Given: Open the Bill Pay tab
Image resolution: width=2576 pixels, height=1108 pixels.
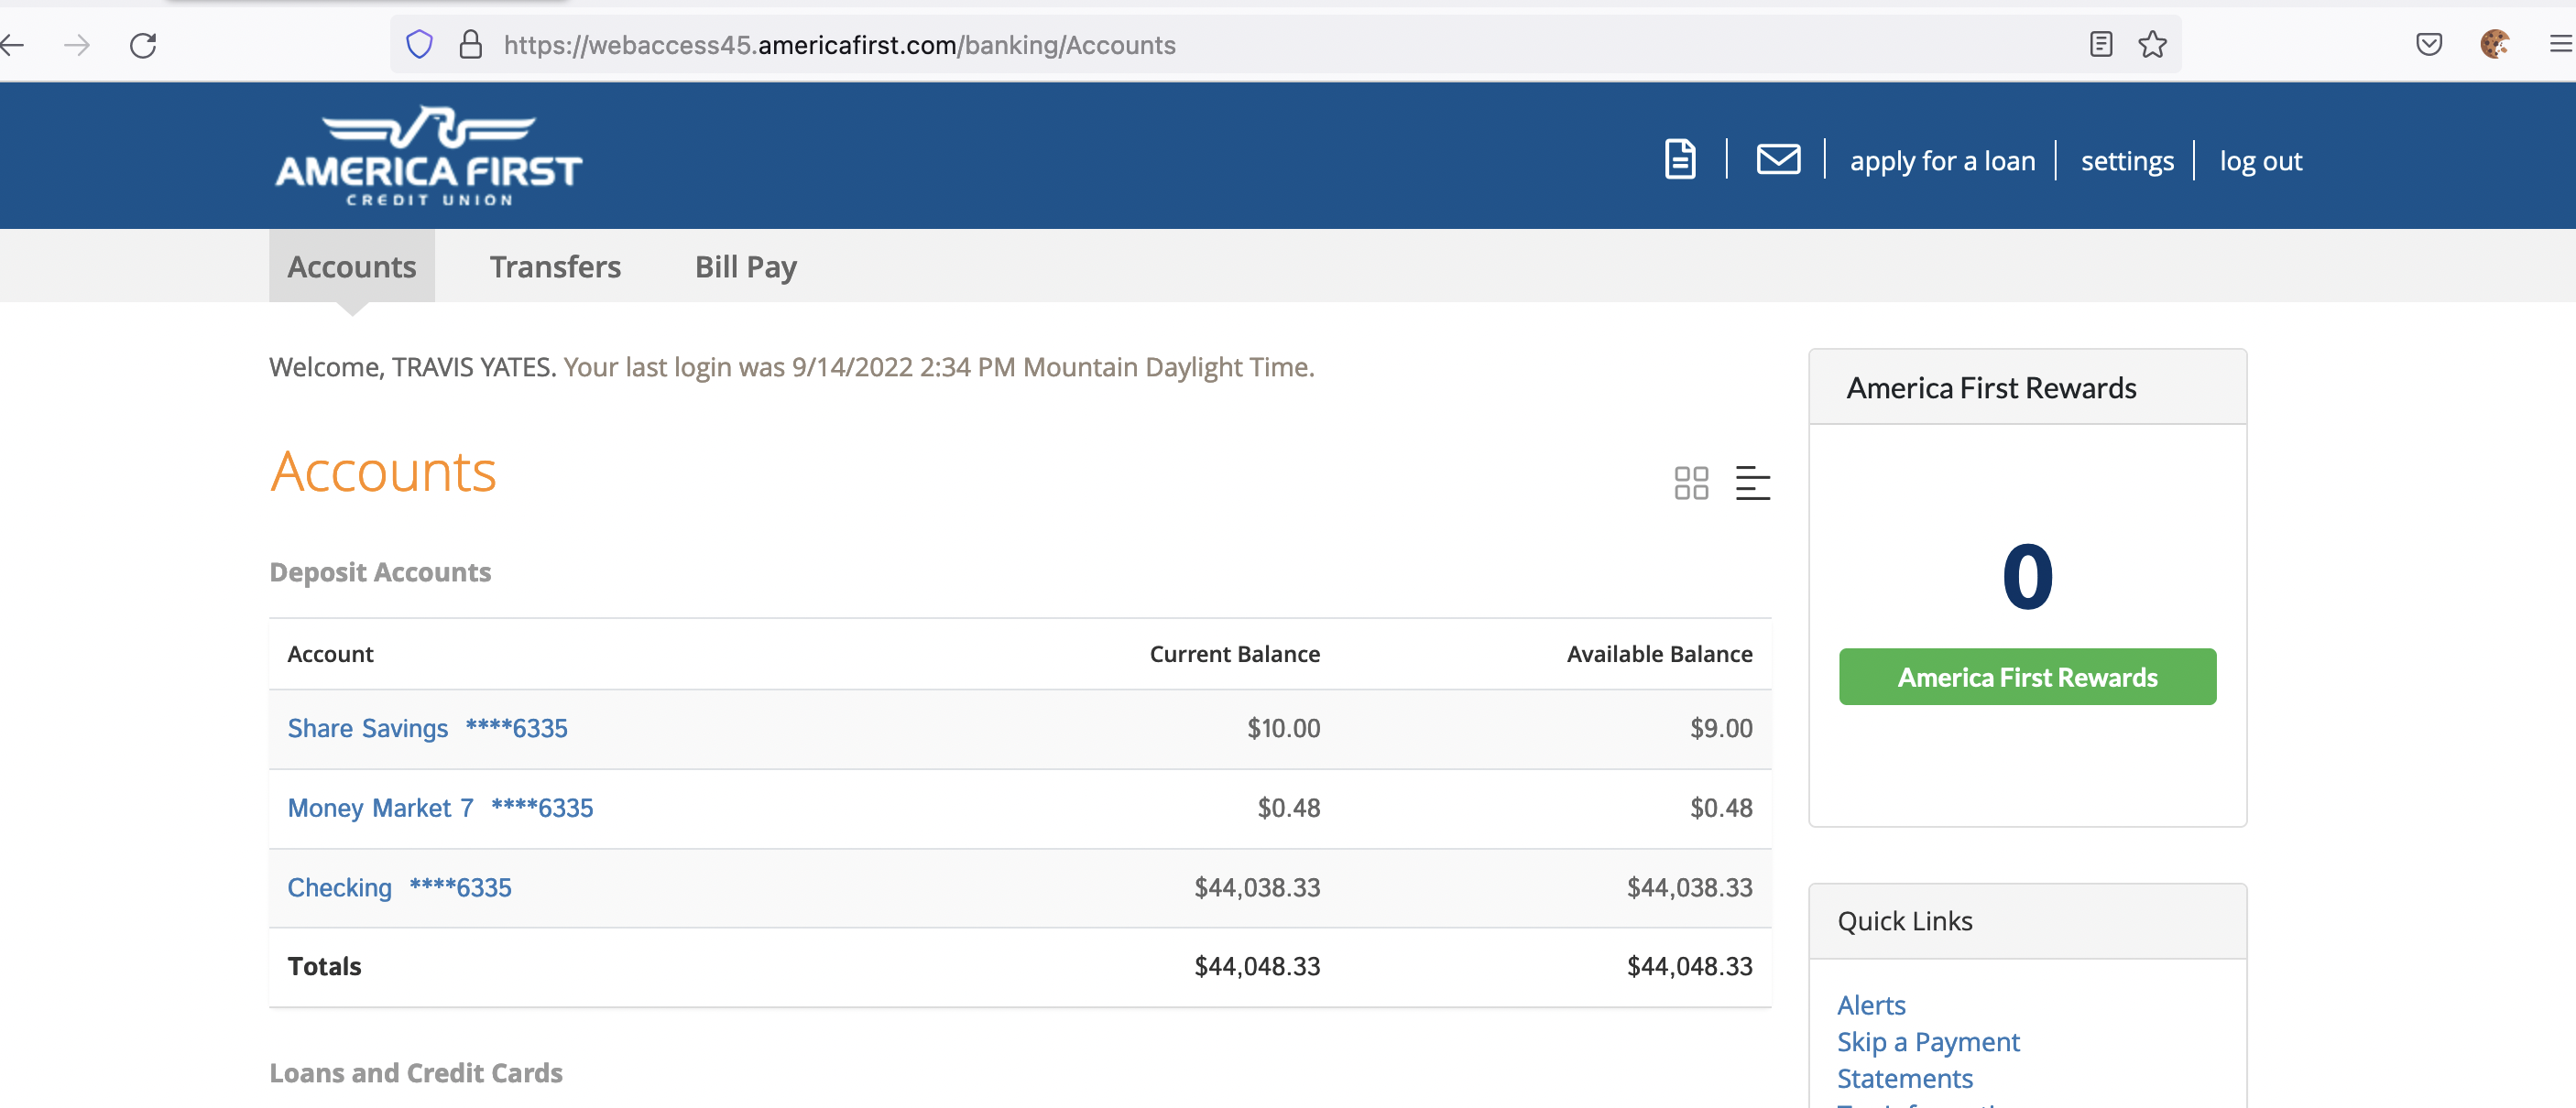Looking at the screenshot, I should [745, 267].
